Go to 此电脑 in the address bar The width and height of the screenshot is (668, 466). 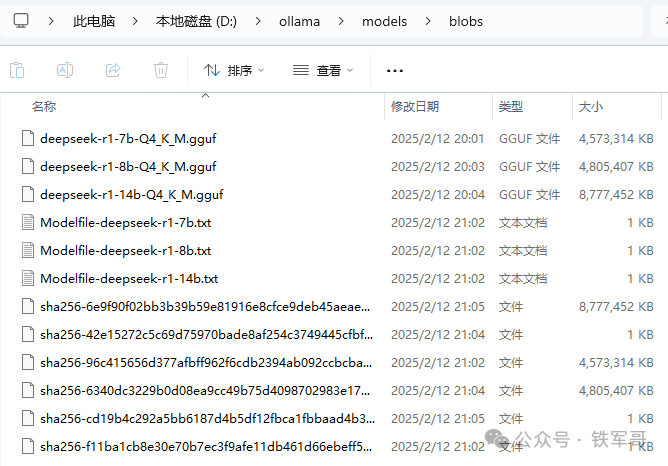point(94,21)
